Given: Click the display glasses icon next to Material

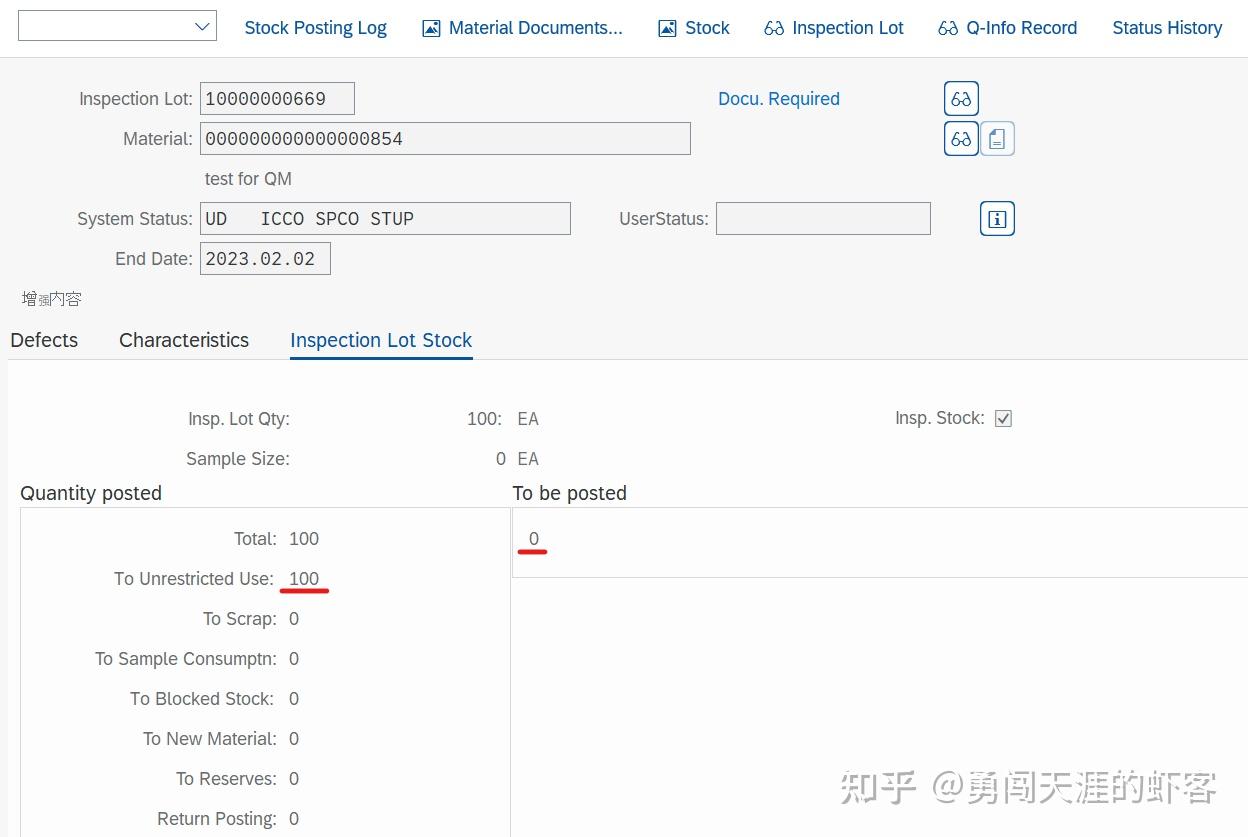Looking at the screenshot, I should click(960, 138).
